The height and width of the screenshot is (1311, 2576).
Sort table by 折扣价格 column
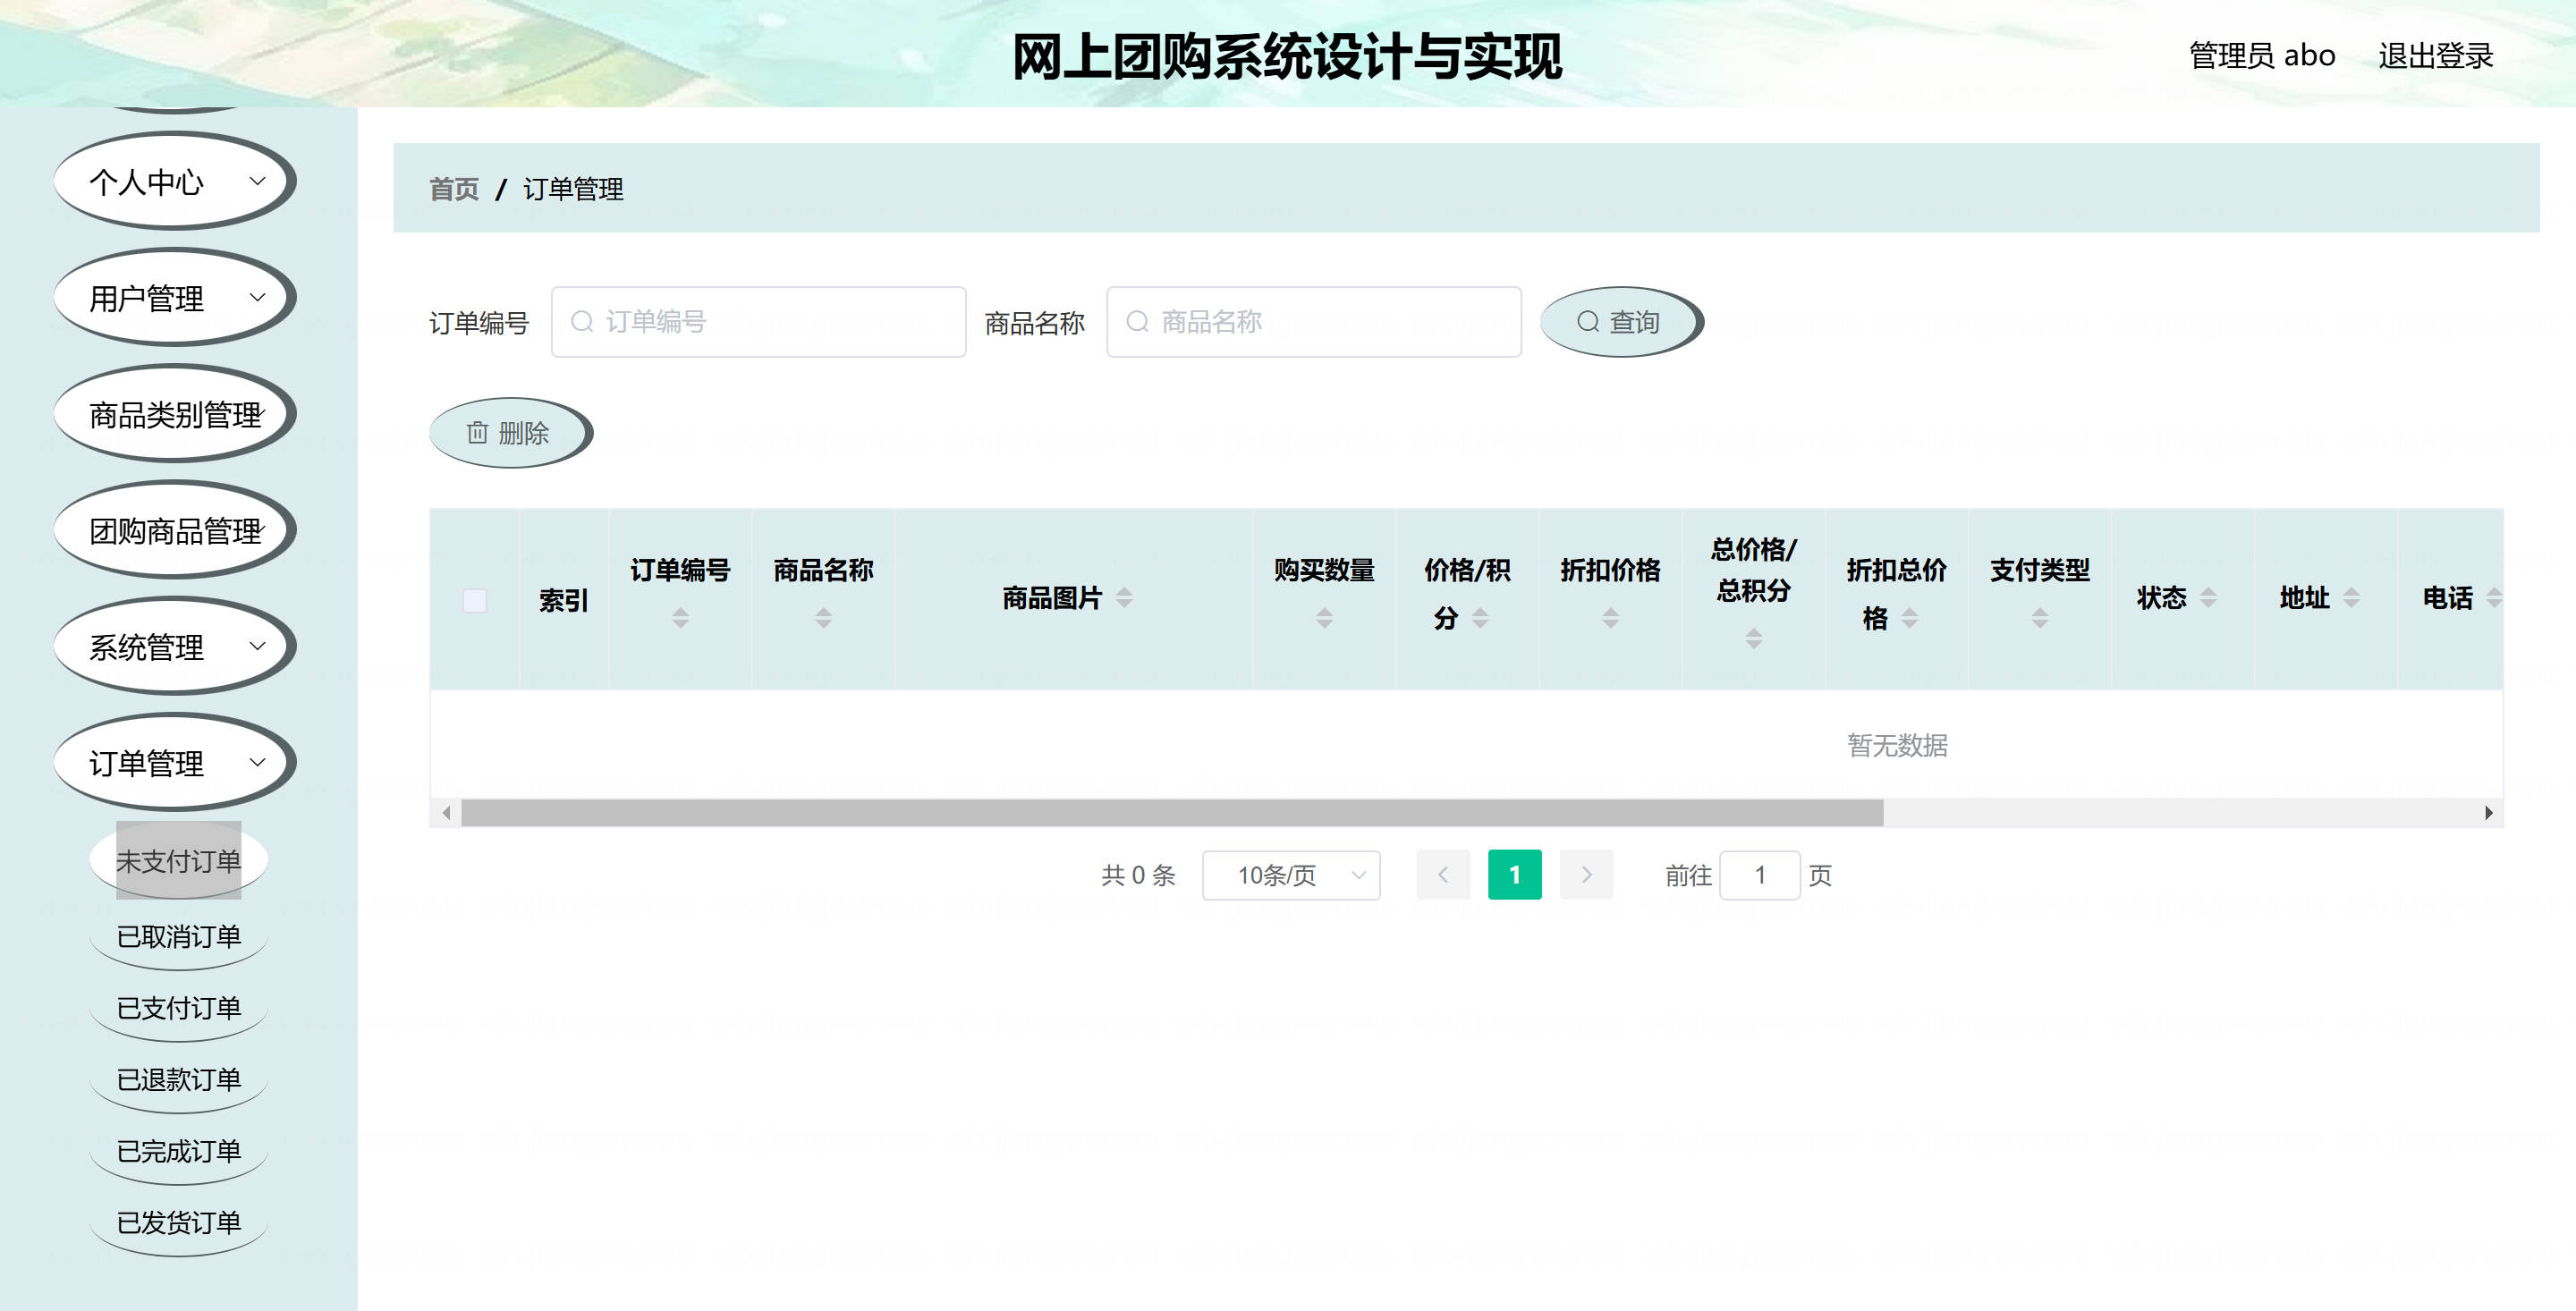(x=1610, y=618)
